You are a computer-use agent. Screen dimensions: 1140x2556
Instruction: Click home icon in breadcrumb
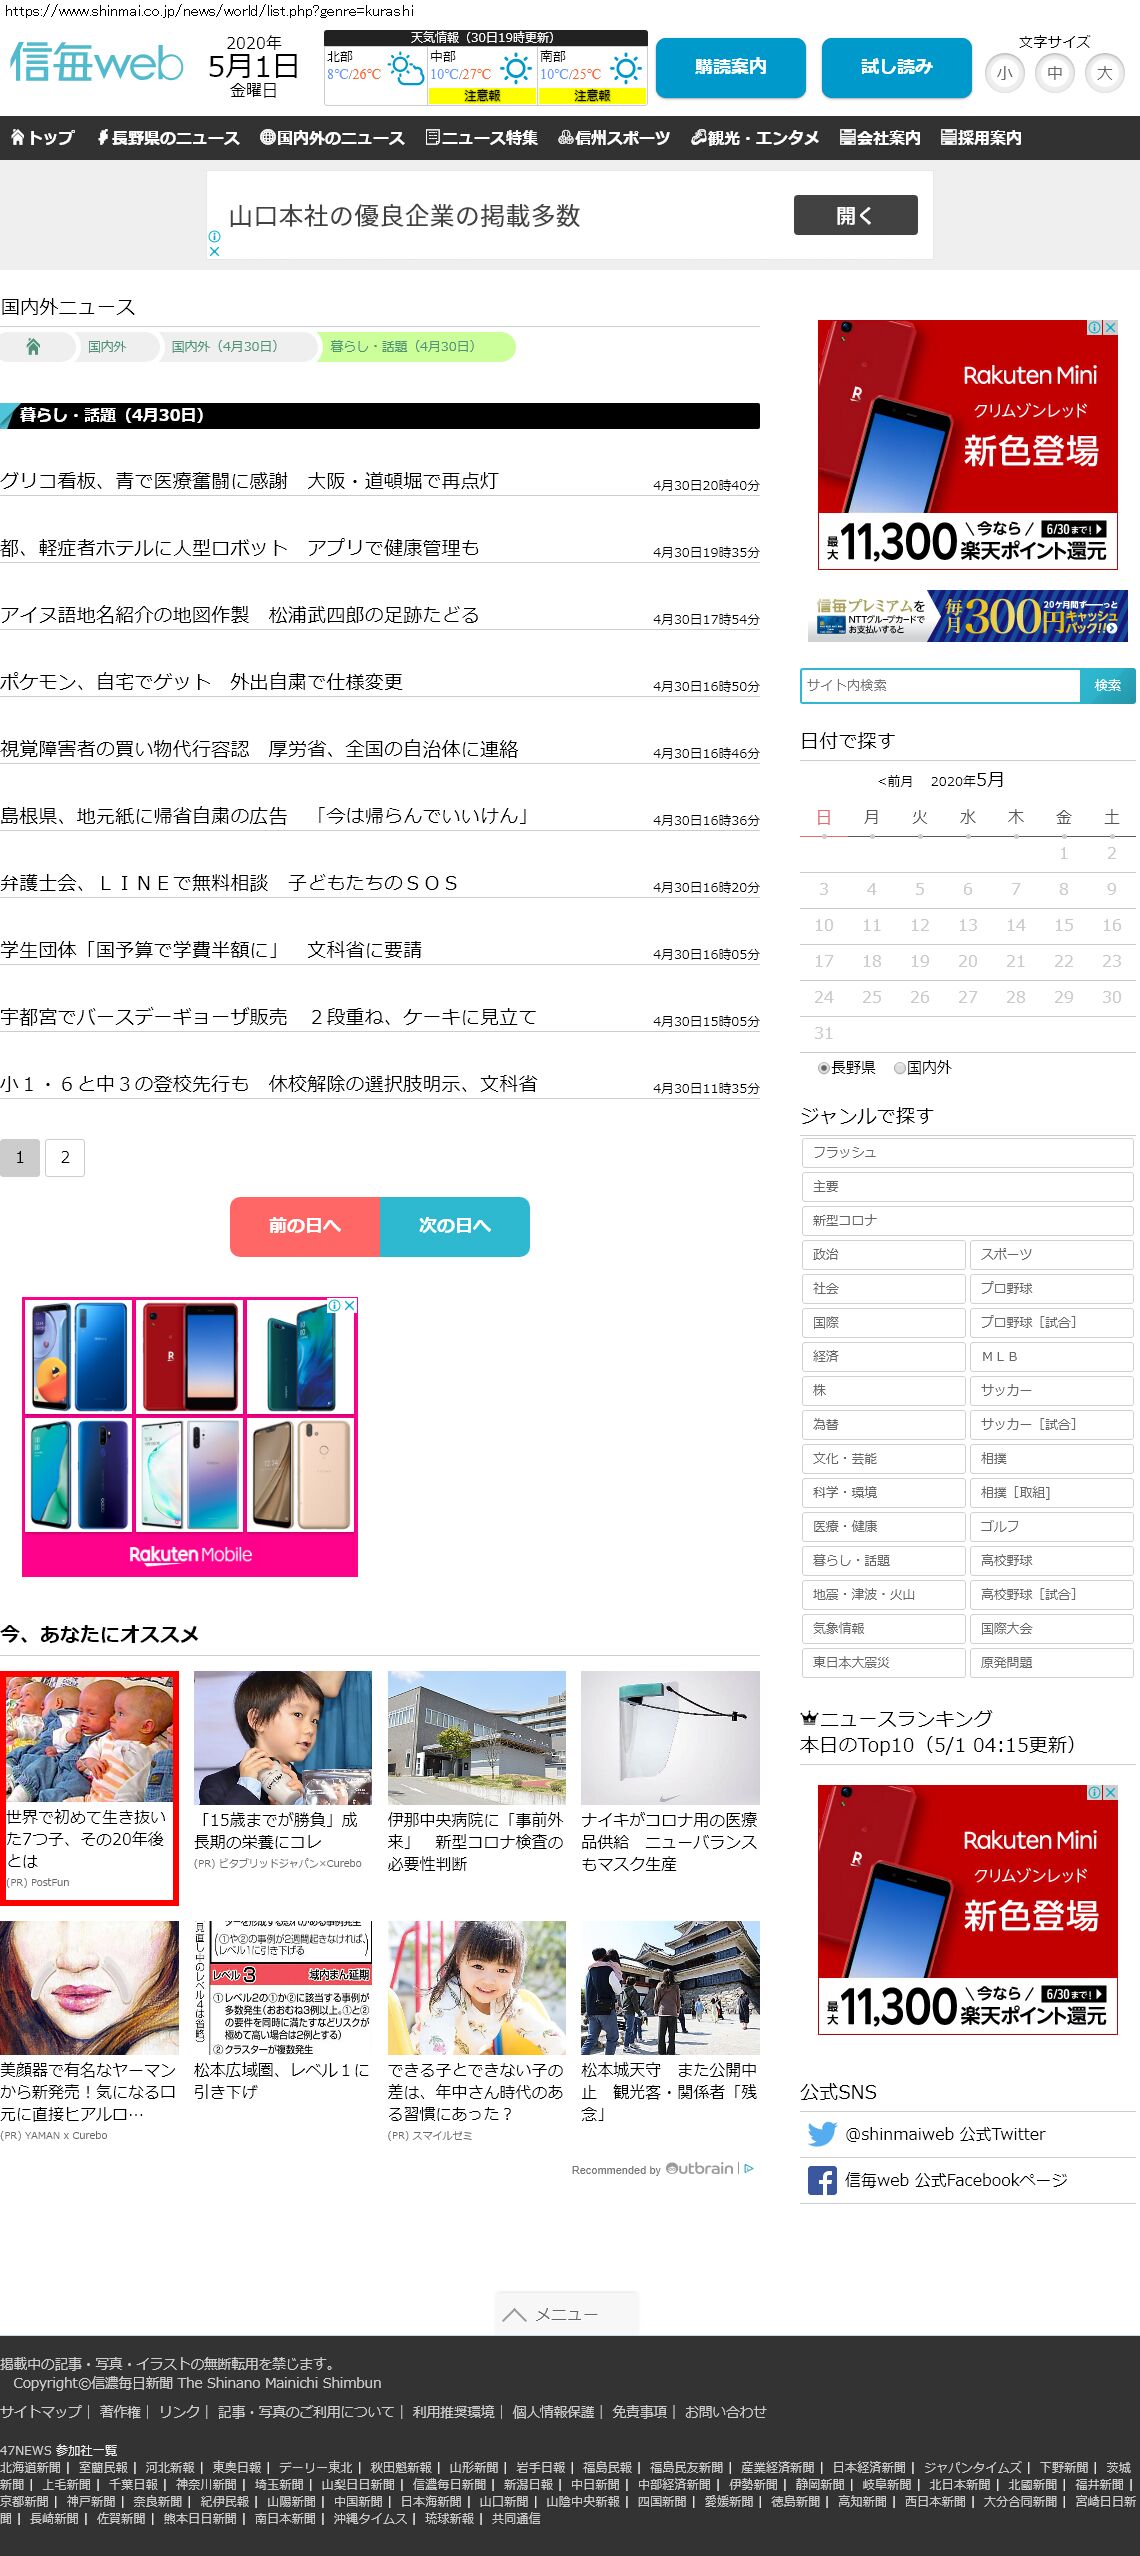(x=33, y=346)
